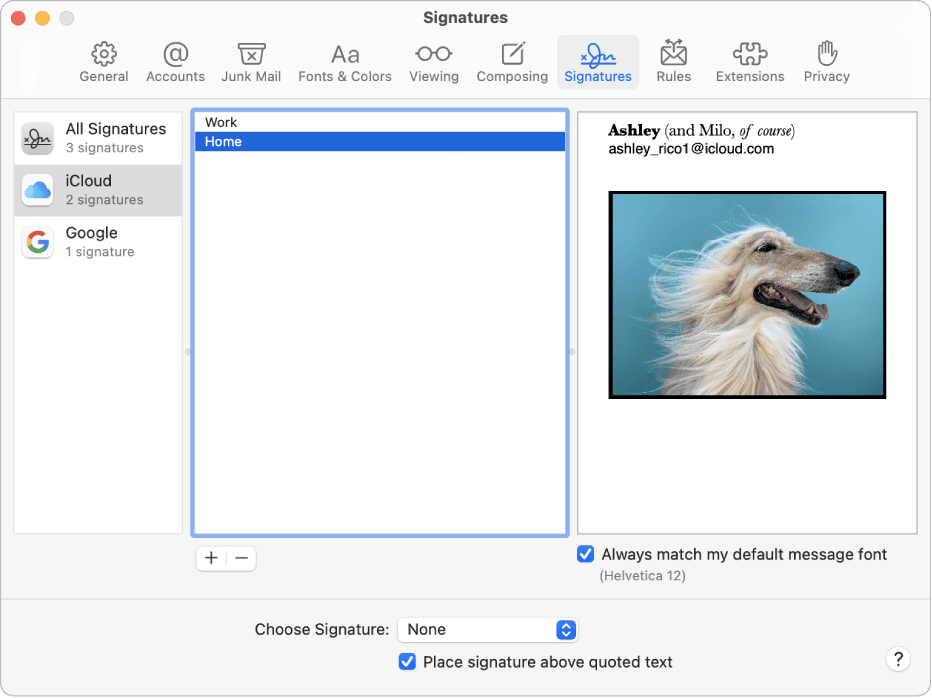
Task: Select the Work signature
Action: (380, 122)
